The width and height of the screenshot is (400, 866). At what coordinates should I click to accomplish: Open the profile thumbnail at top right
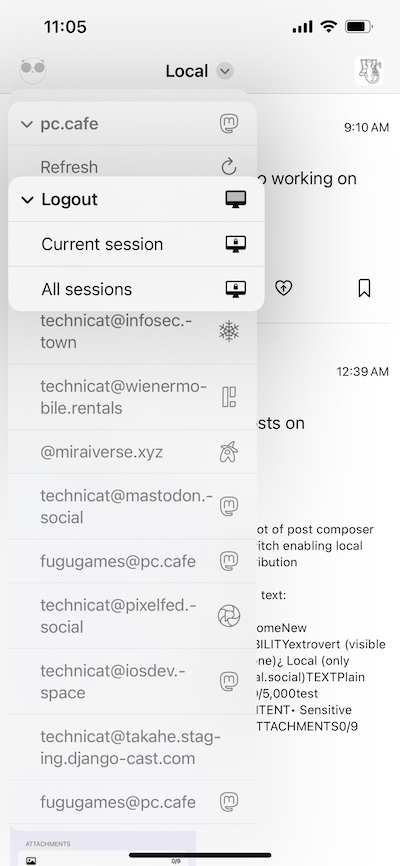pos(369,71)
